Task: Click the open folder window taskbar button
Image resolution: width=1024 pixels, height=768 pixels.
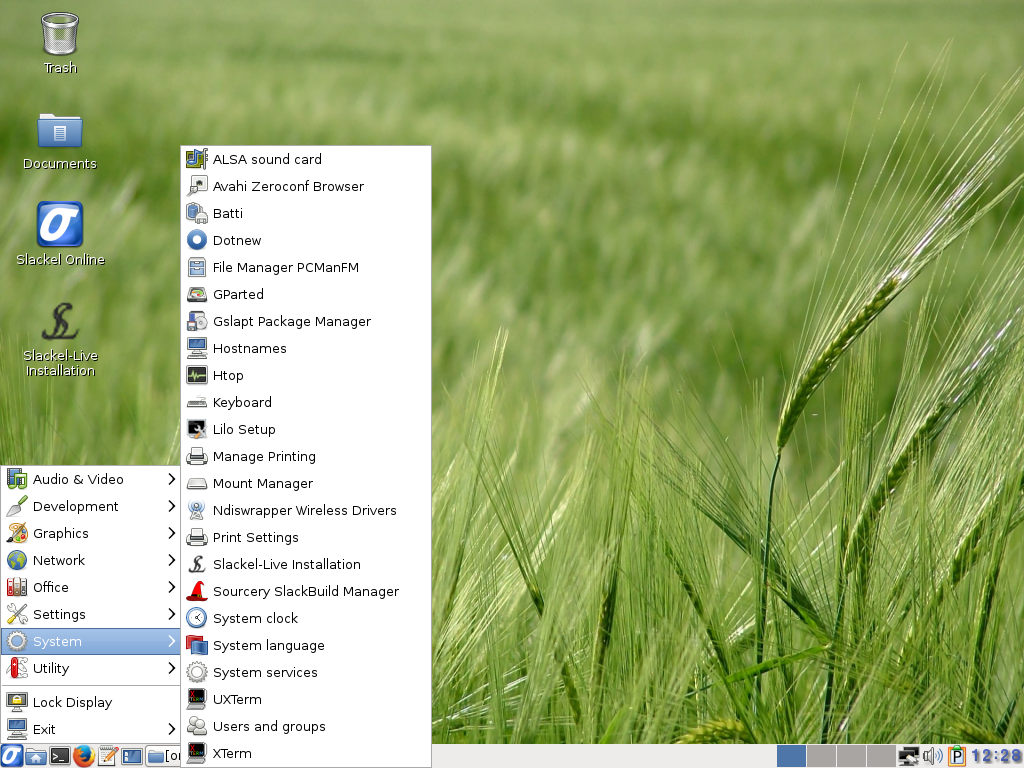Action: pos(163,756)
